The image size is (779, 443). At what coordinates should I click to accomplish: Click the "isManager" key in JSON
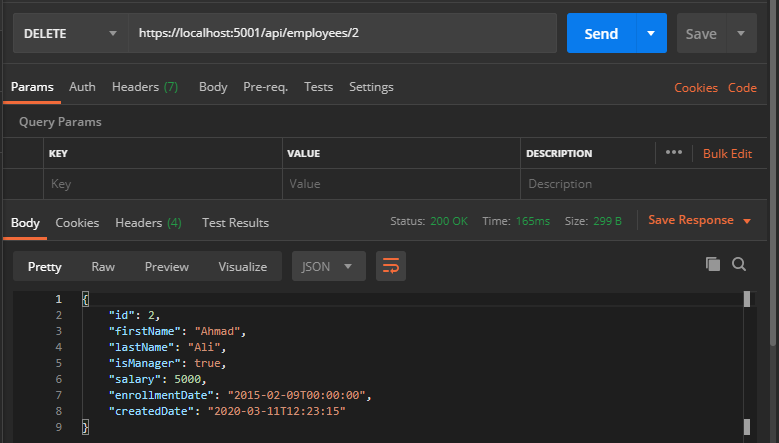coord(145,363)
